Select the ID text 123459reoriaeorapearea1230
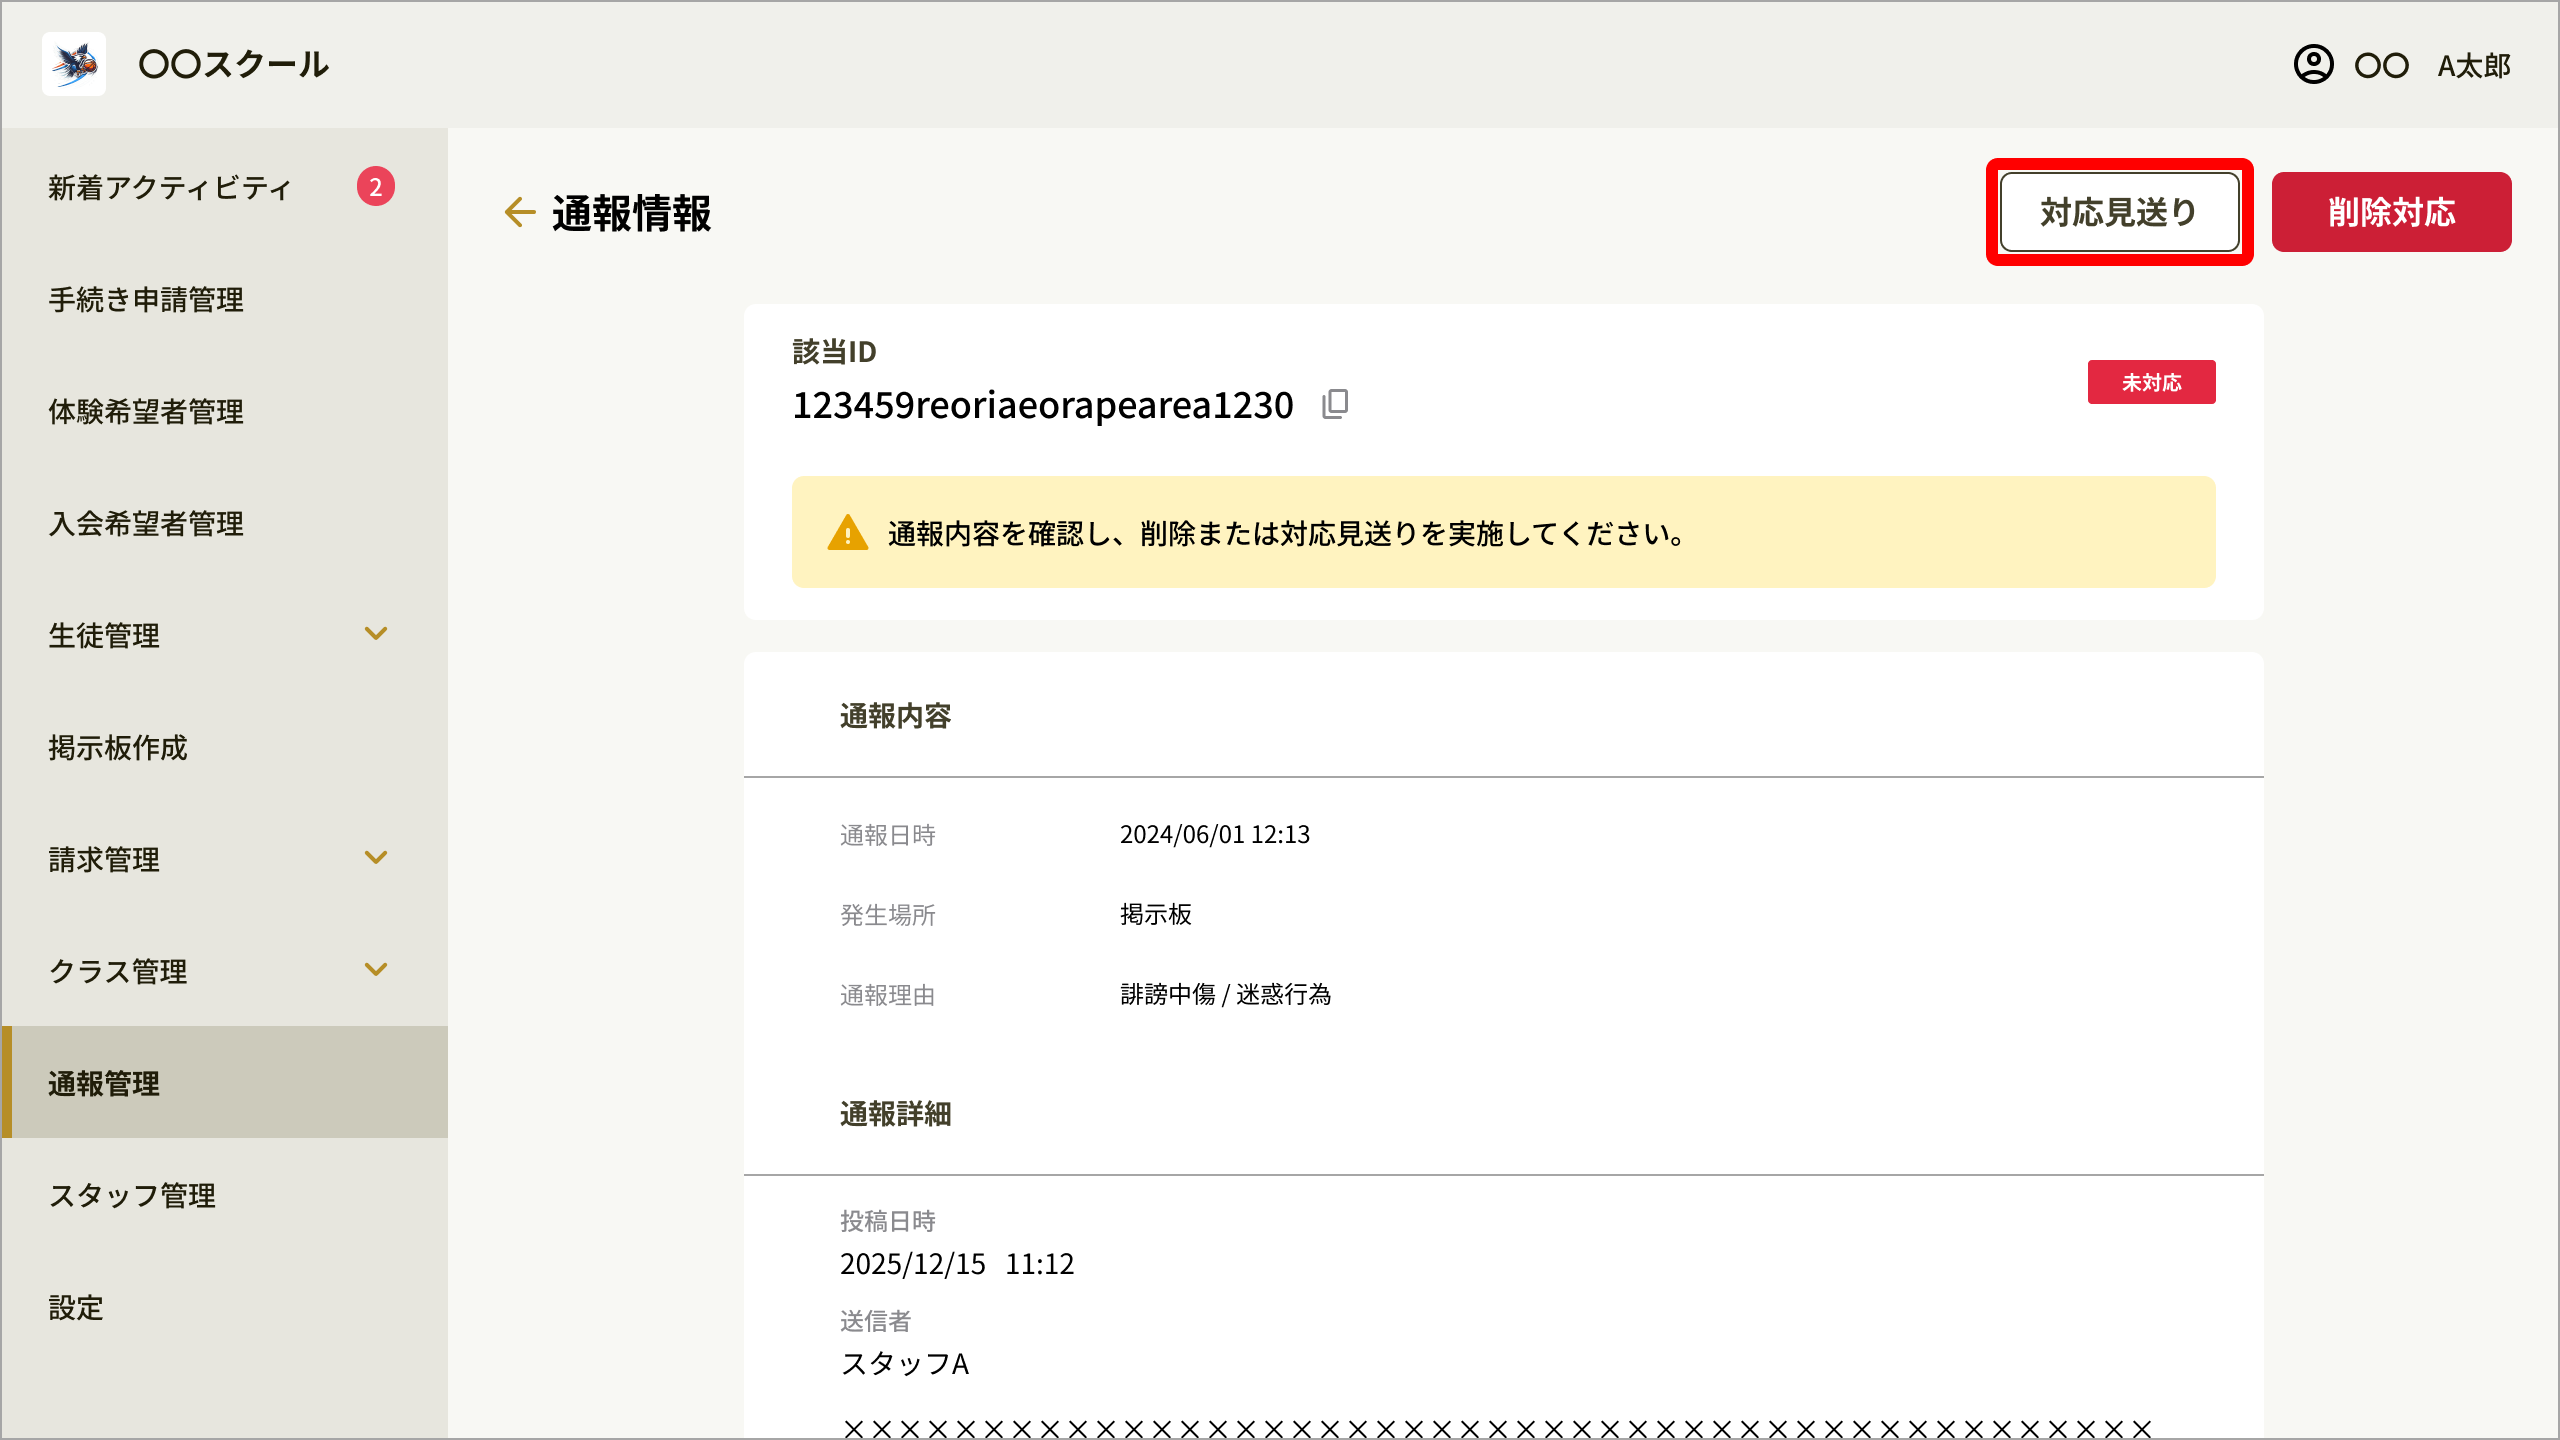Viewport: 2560px width, 1440px height. [1043, 405]
